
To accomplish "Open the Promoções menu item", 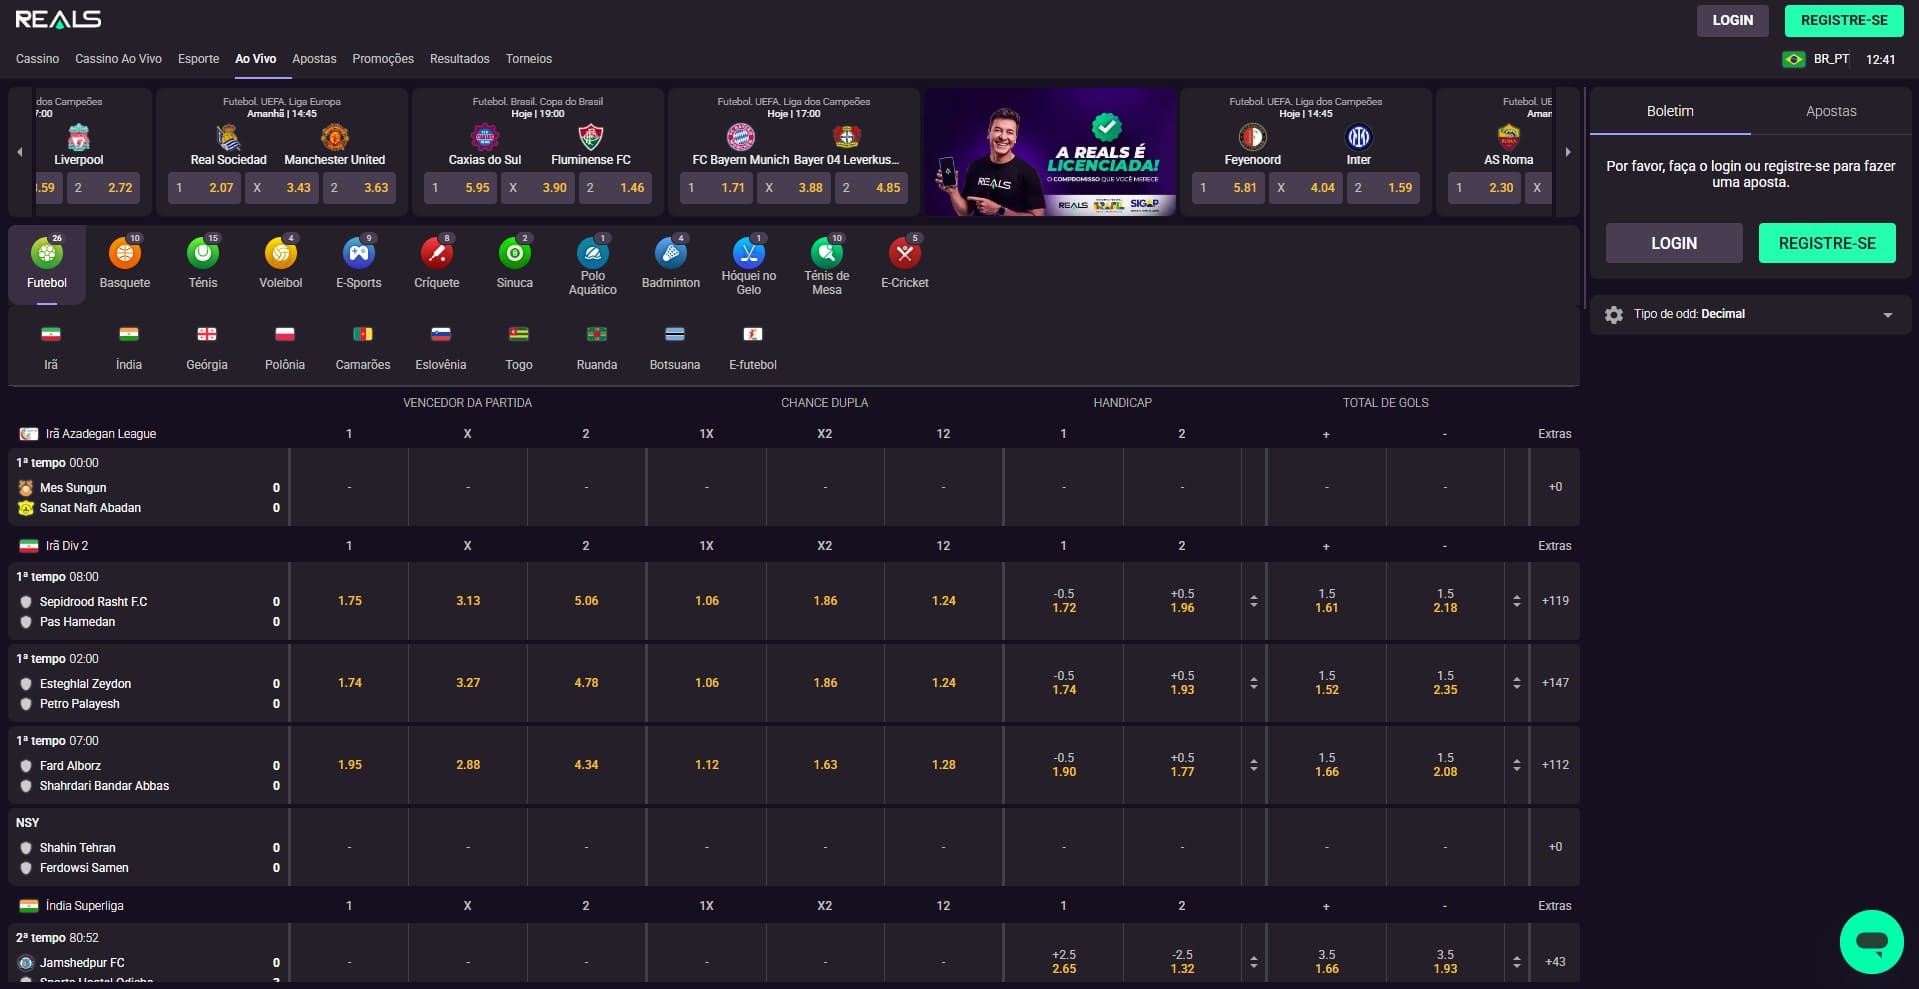I will coord(383,59).
